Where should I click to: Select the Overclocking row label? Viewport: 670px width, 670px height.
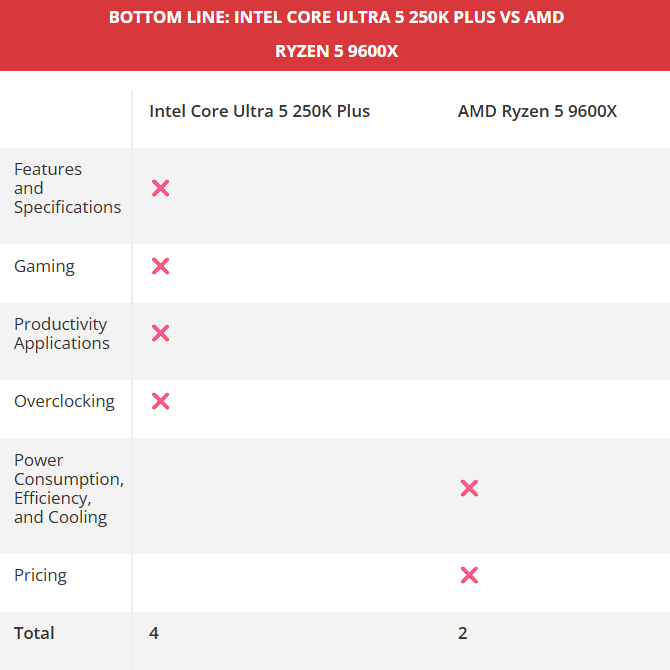[x=64, y=401]
